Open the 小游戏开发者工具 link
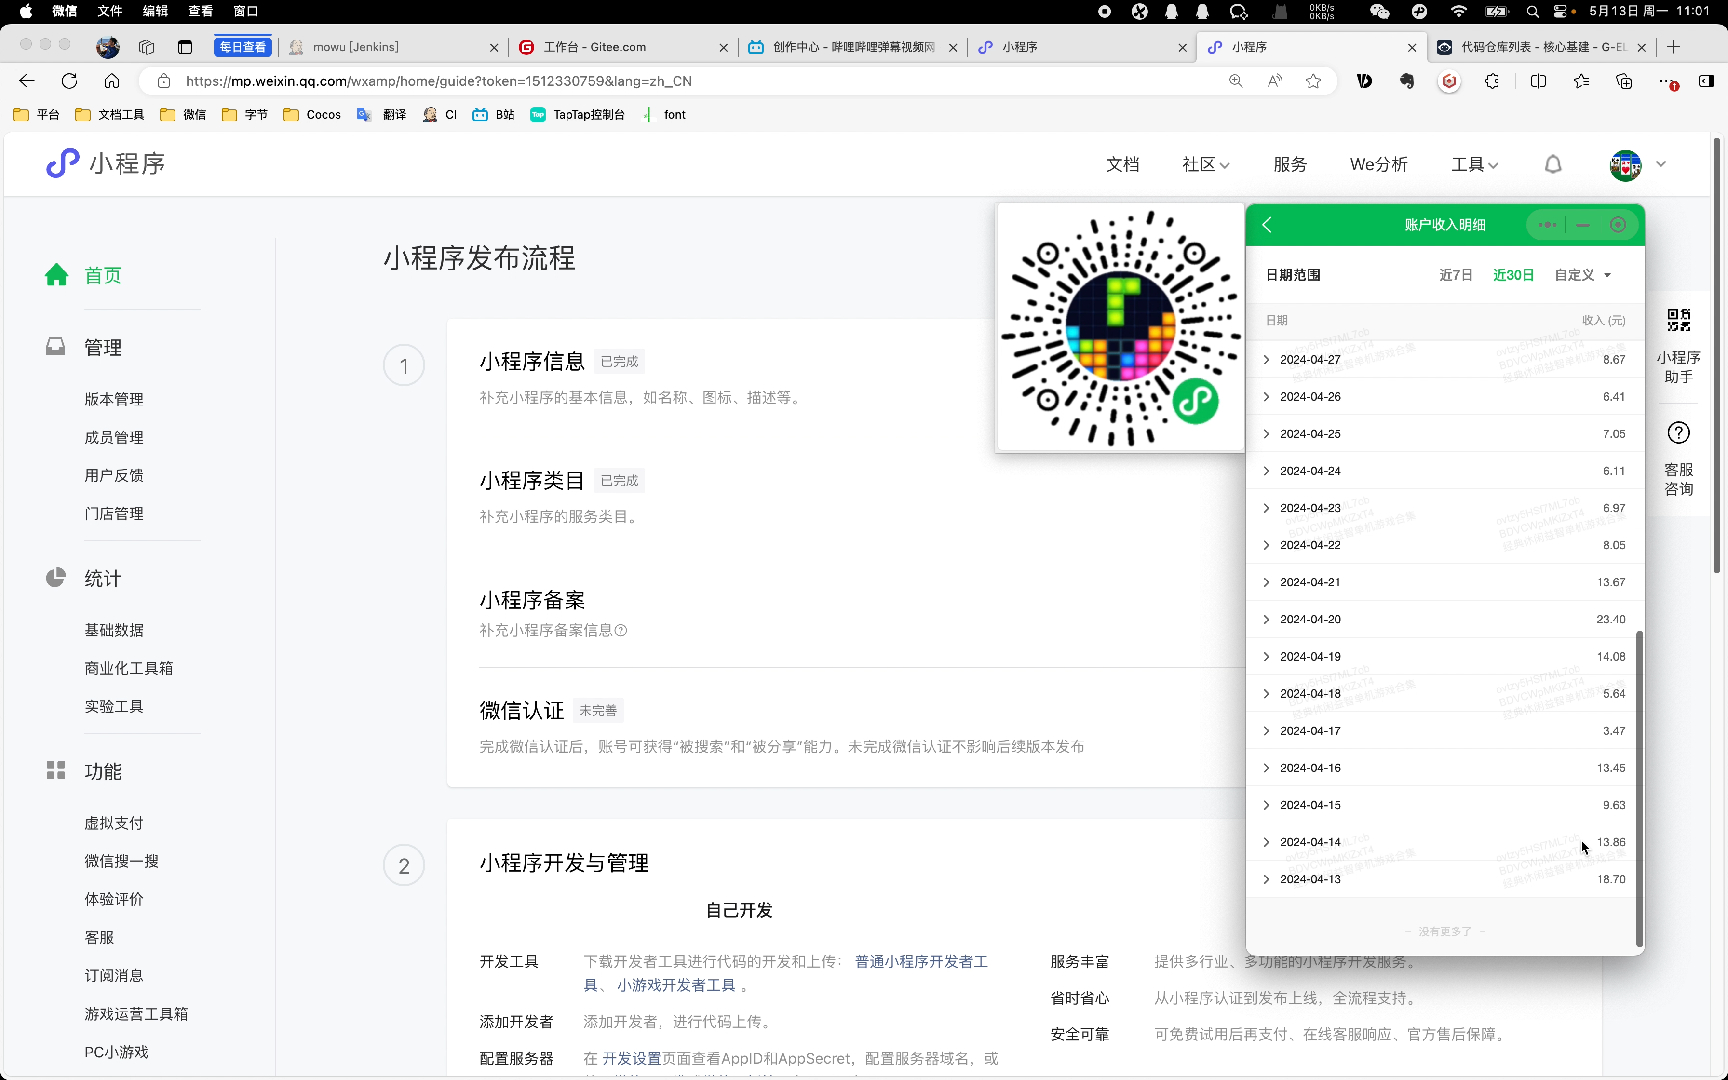The height and width of the screenshot is (1080, 1728). [x=676, y=985]
